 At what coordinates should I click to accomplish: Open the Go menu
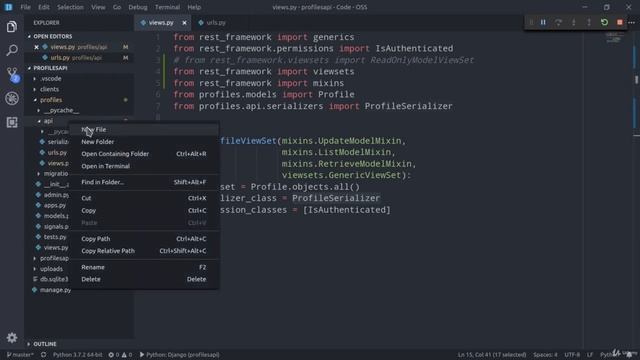(x=117, y=7)
